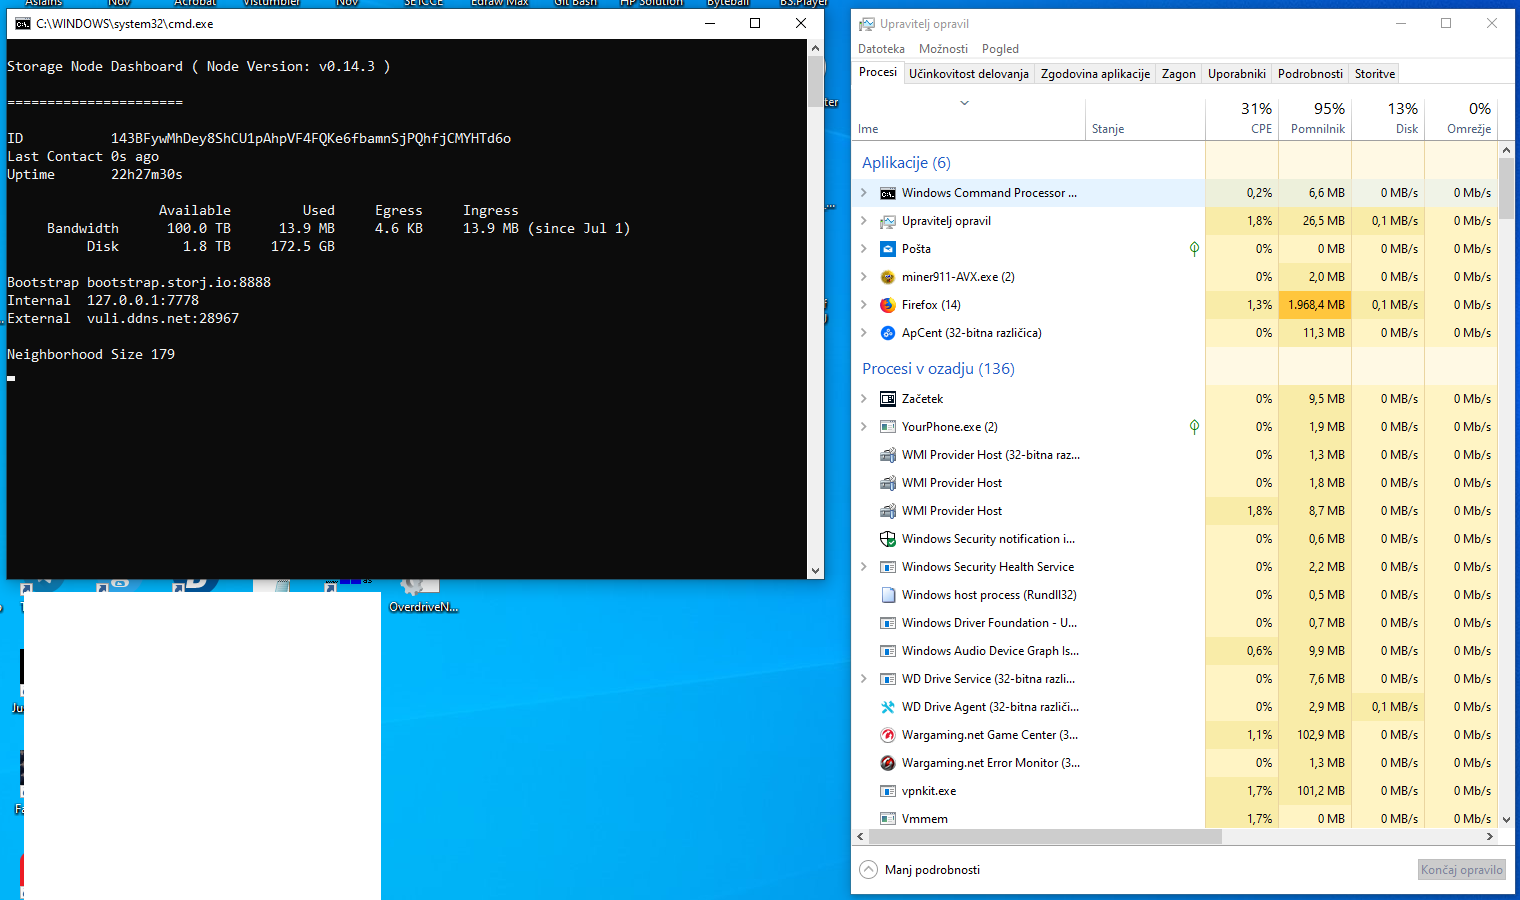Sort processes by the Pomnilnik column
The image size is (1520, 900).
(1315, 118)
